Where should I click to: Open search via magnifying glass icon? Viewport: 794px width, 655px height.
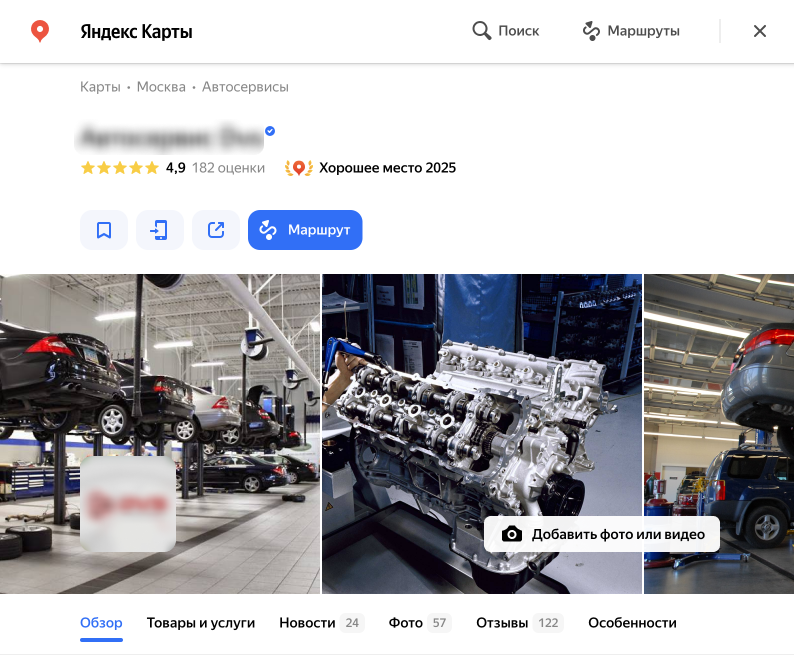click(482, 31)
